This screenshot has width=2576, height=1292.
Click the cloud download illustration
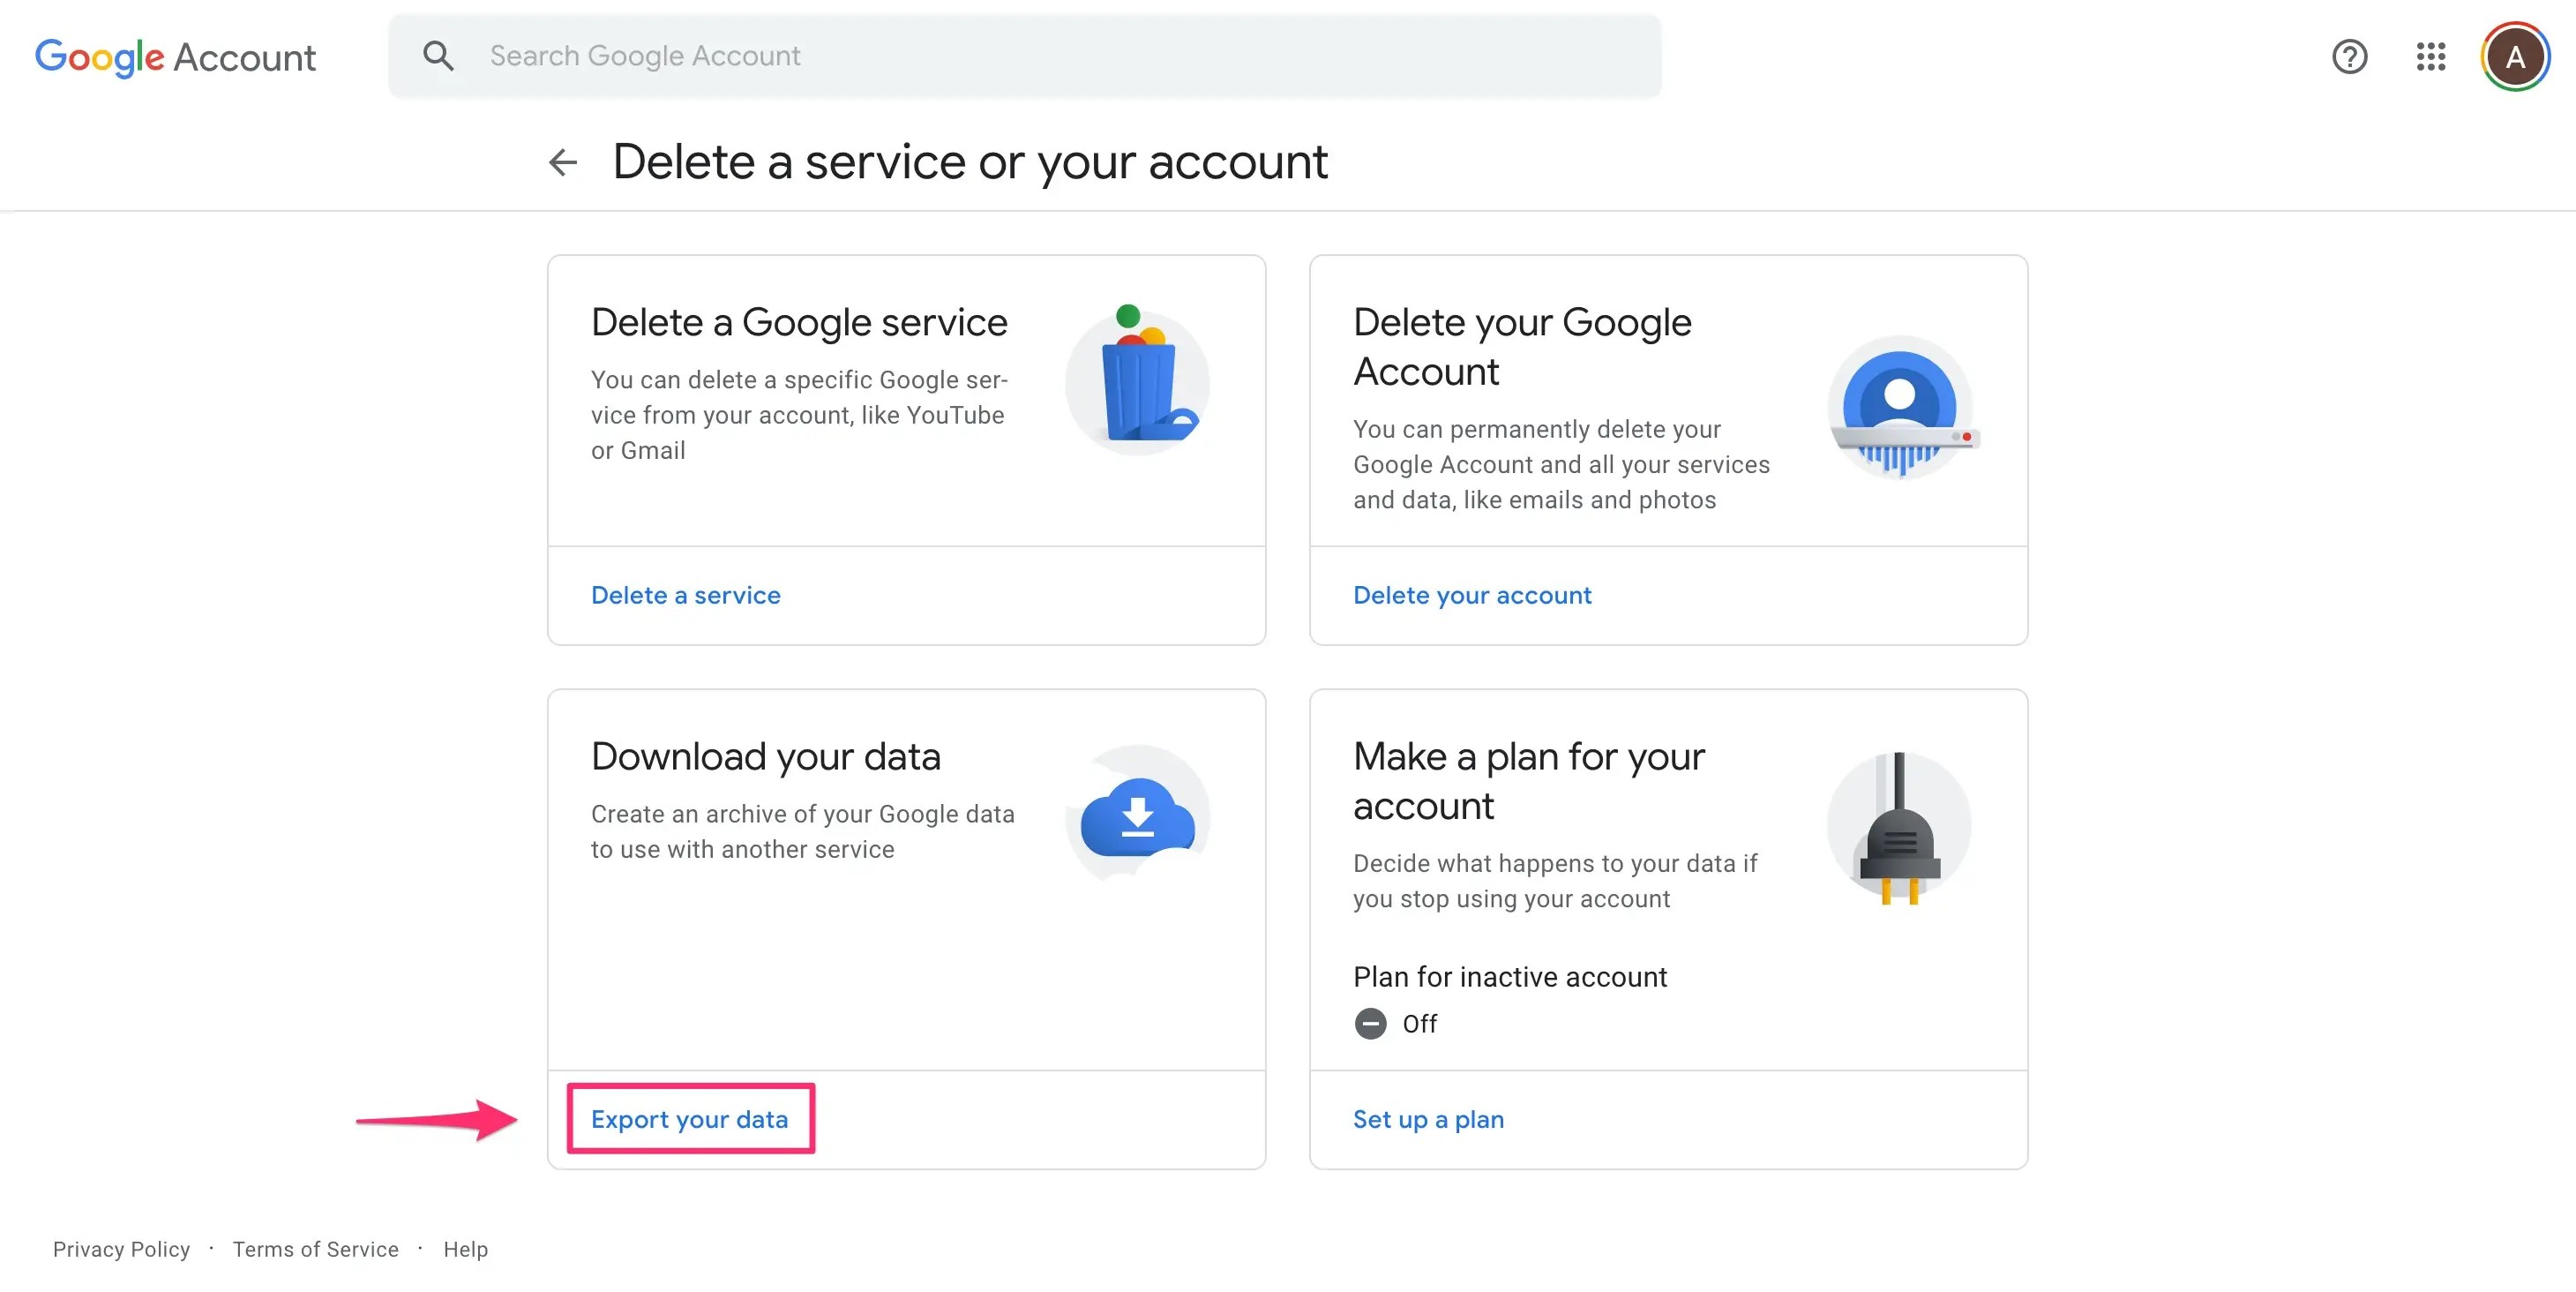[1138, 815]
